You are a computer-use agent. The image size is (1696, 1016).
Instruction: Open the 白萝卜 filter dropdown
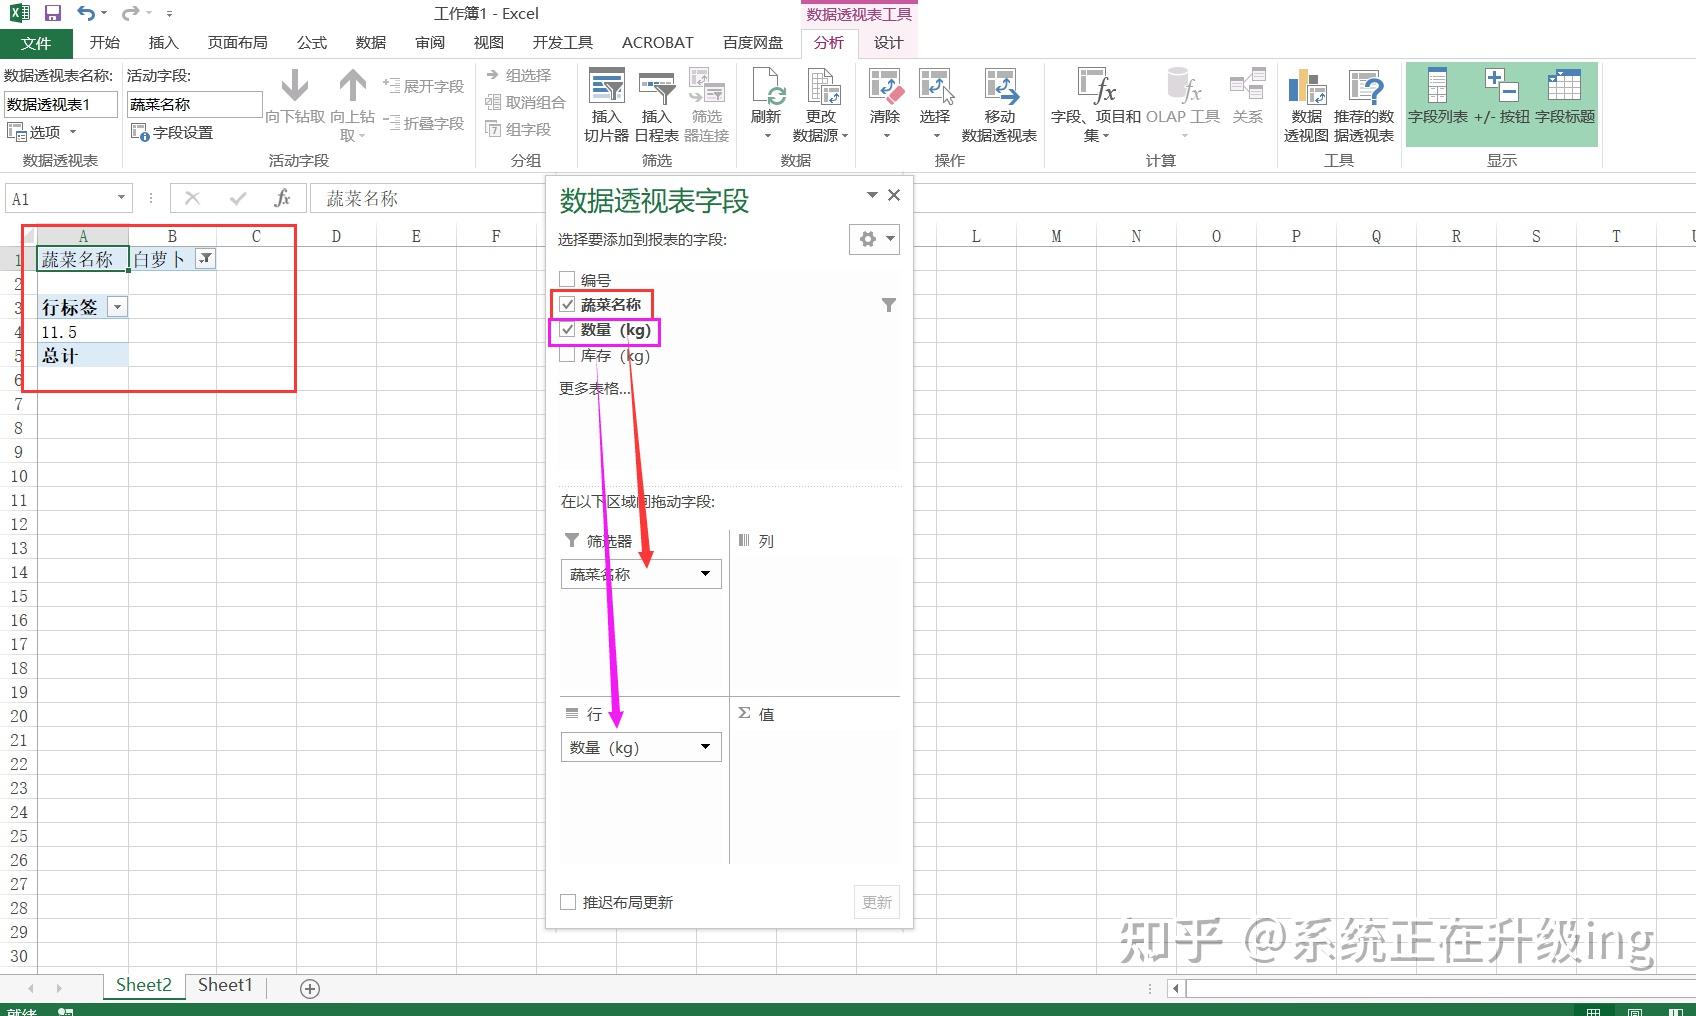coord(205,258)
